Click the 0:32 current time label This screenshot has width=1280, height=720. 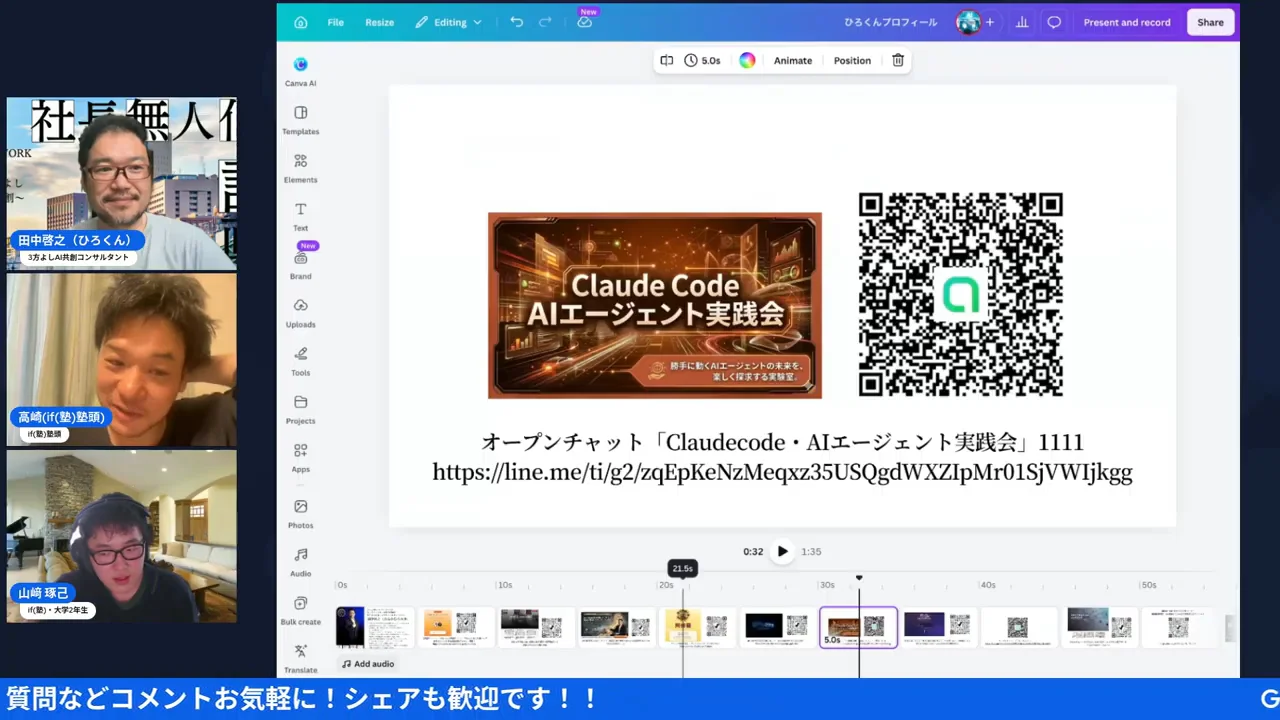point(753,551)
